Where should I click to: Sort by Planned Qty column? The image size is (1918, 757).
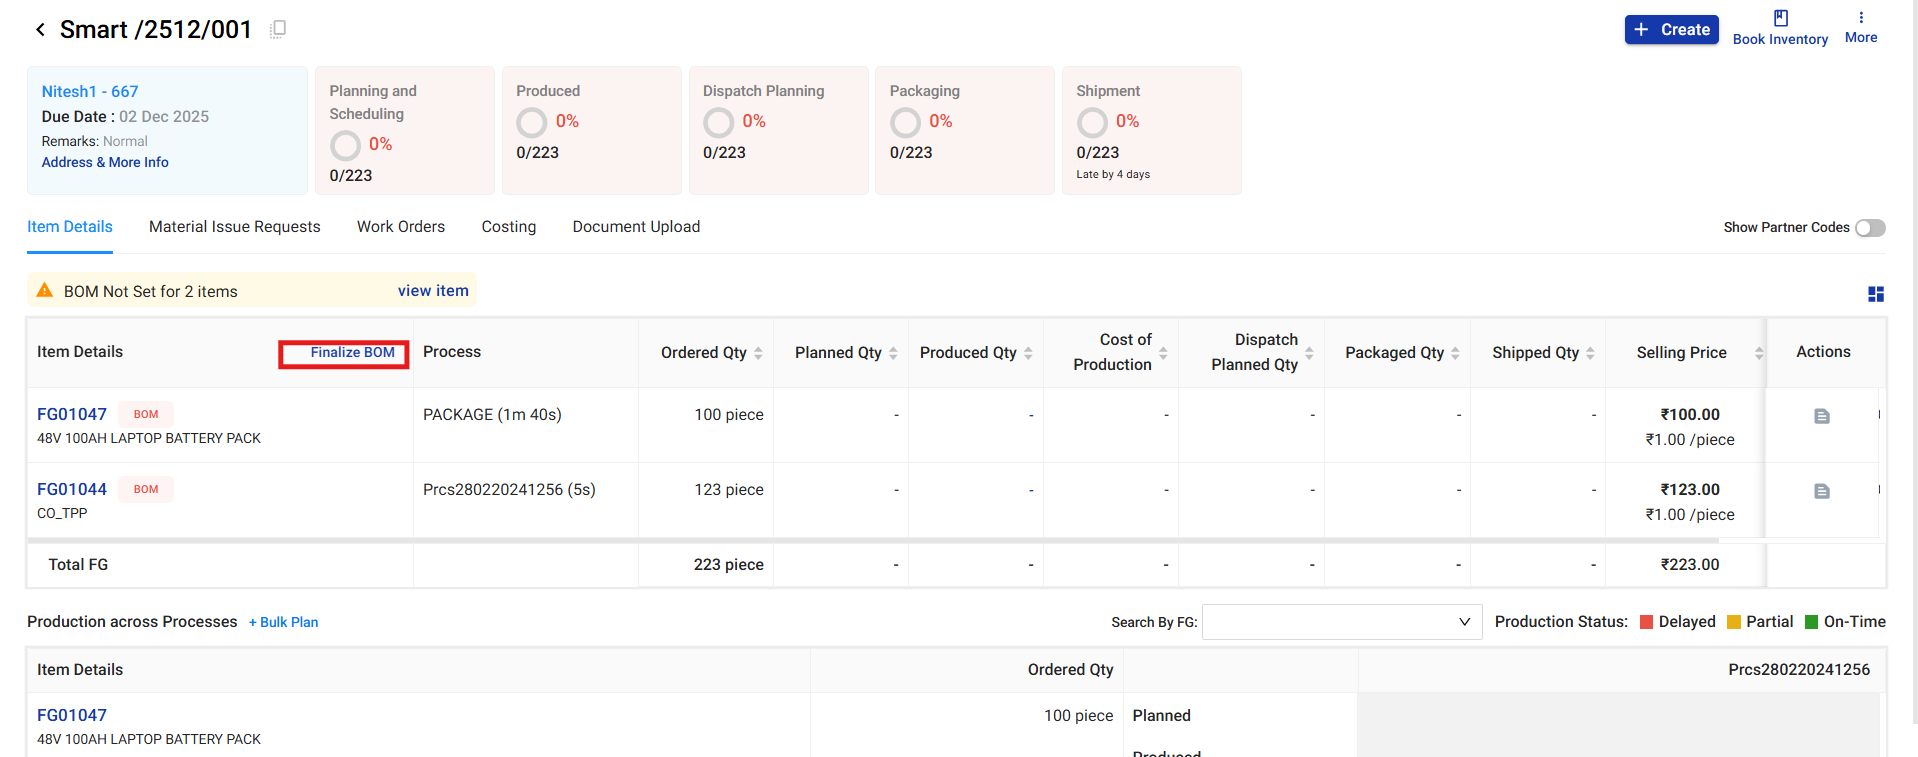(893, 353)
